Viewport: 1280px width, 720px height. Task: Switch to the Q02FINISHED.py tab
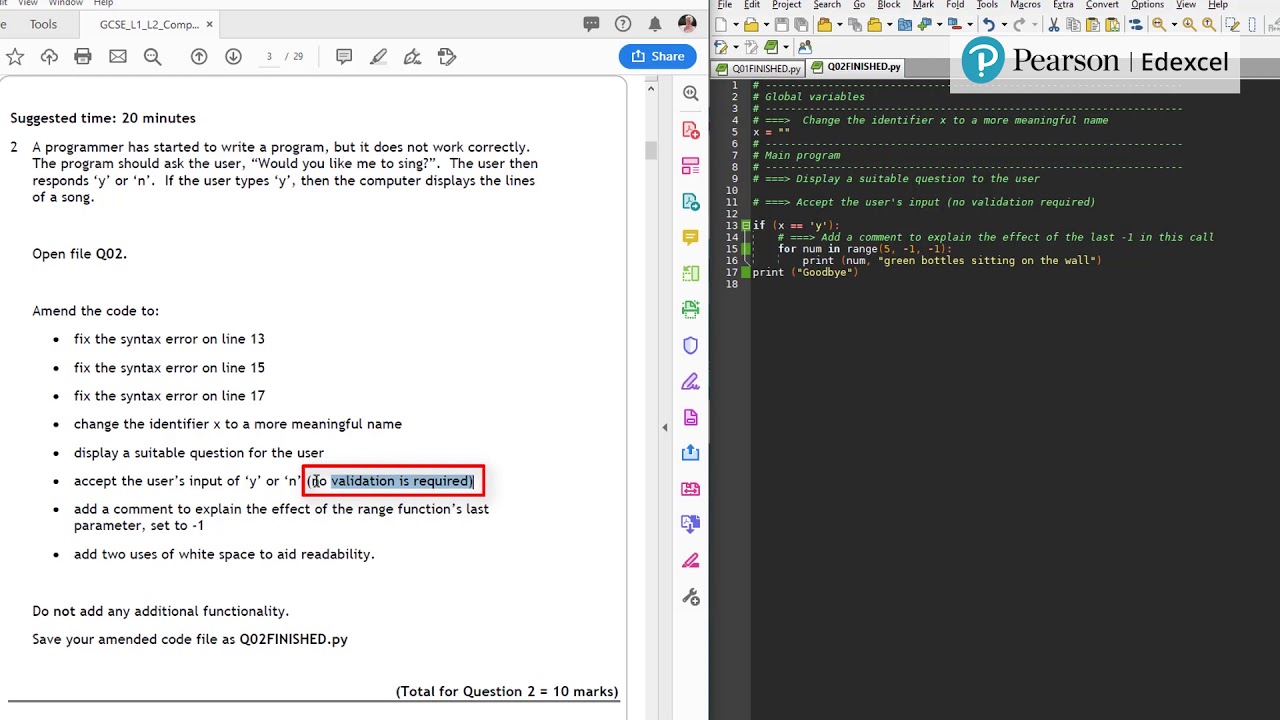[856, 67]
